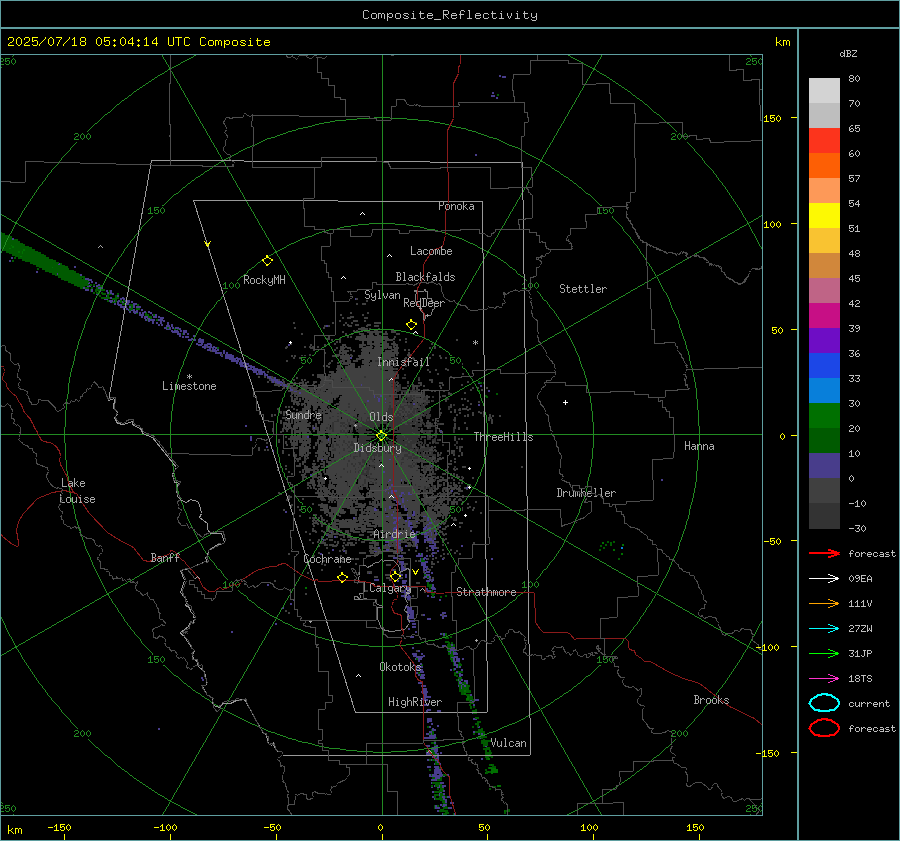Select the Lake Louise label
The height and width of the screenshot is (841, 900).
[x=77, y=491]
